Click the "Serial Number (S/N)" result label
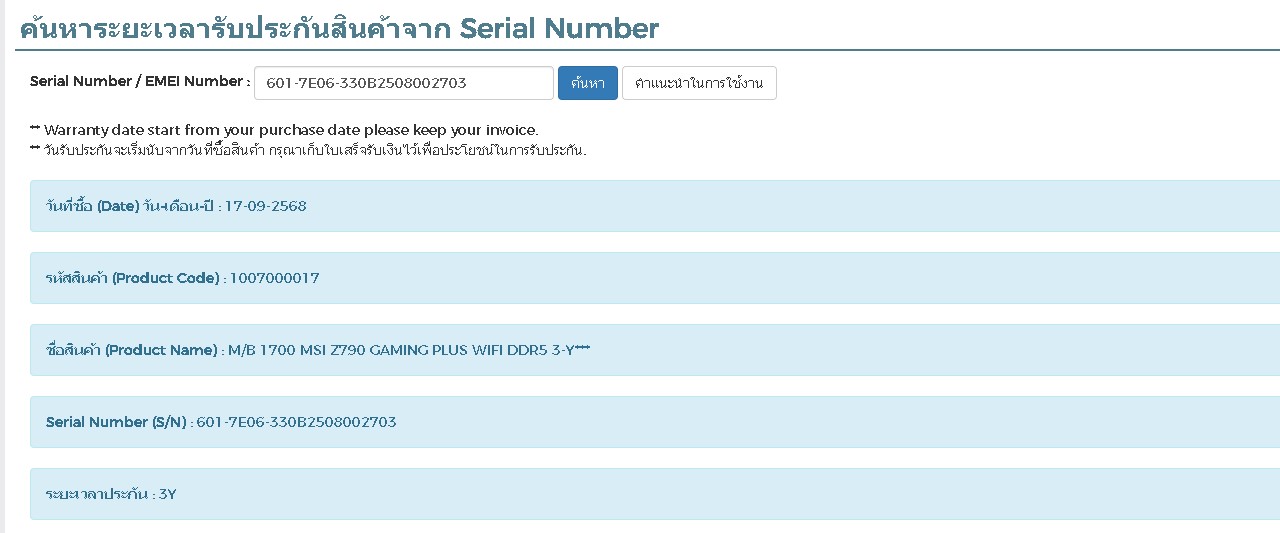Viewport: 1280px width, 533px height. tap(116, 422)
